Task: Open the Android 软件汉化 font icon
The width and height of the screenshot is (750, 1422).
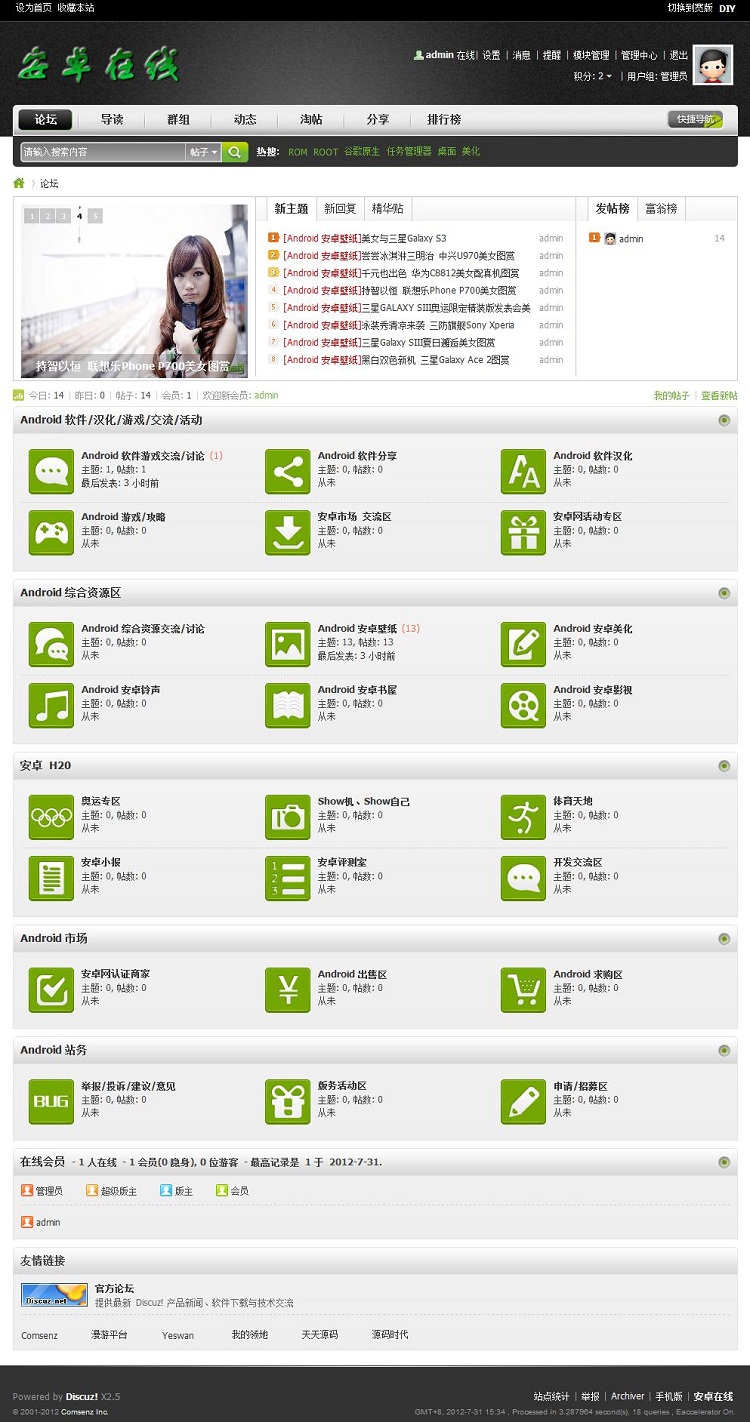Action: point(524,471)
